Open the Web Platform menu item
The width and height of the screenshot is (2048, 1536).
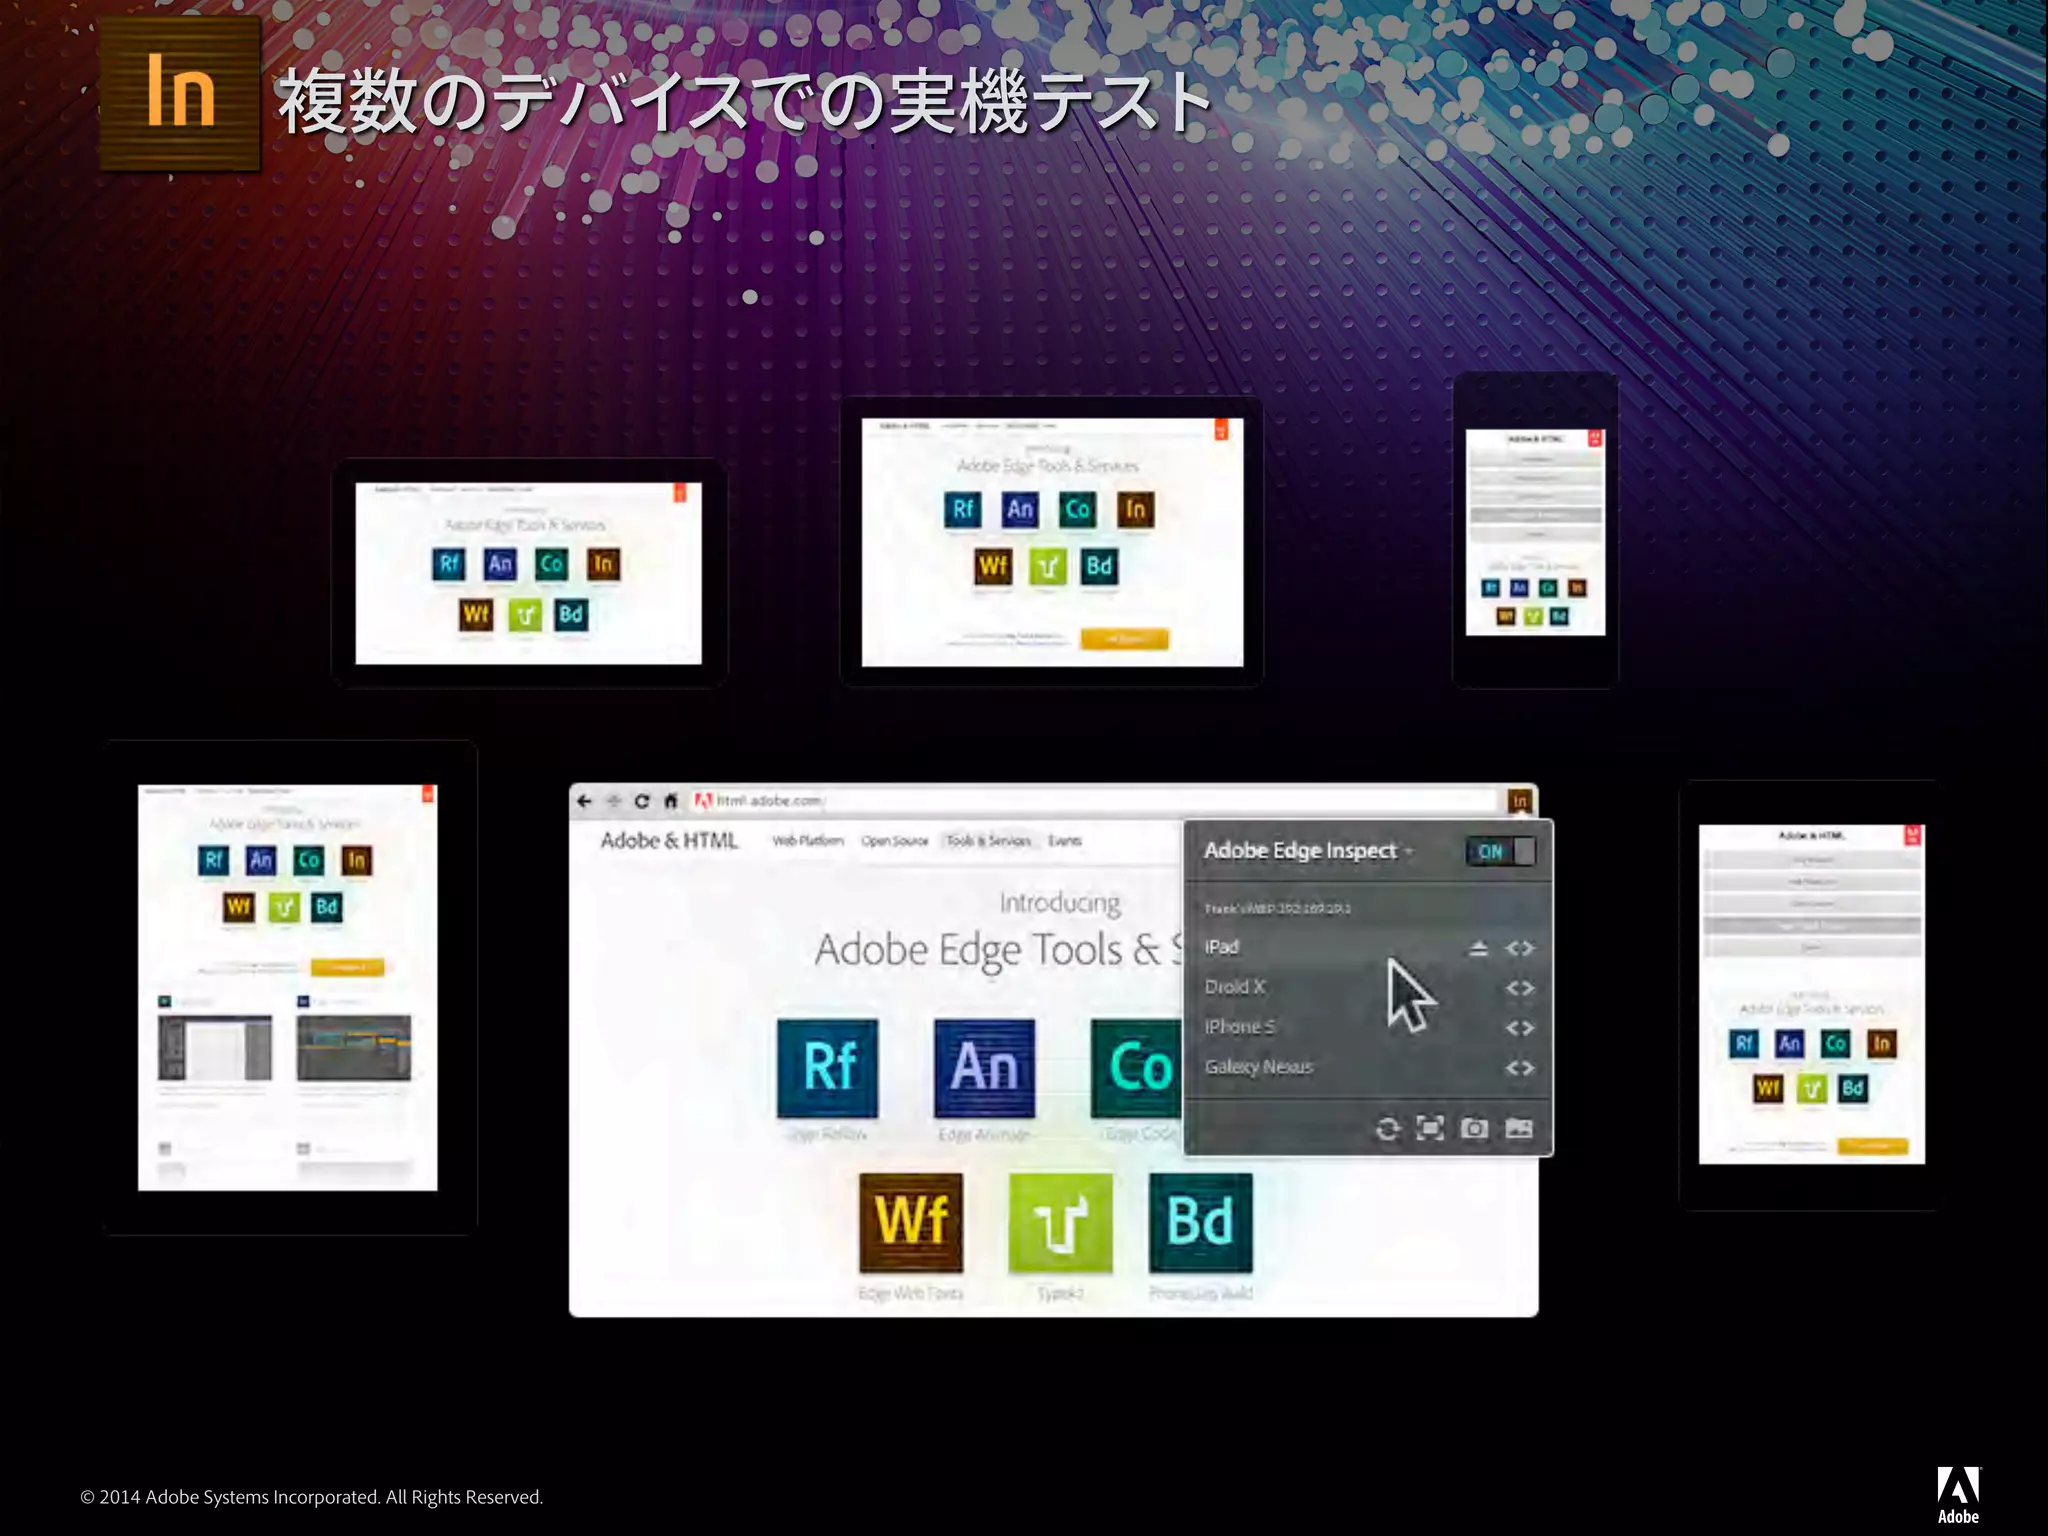(x=808, y=841)
